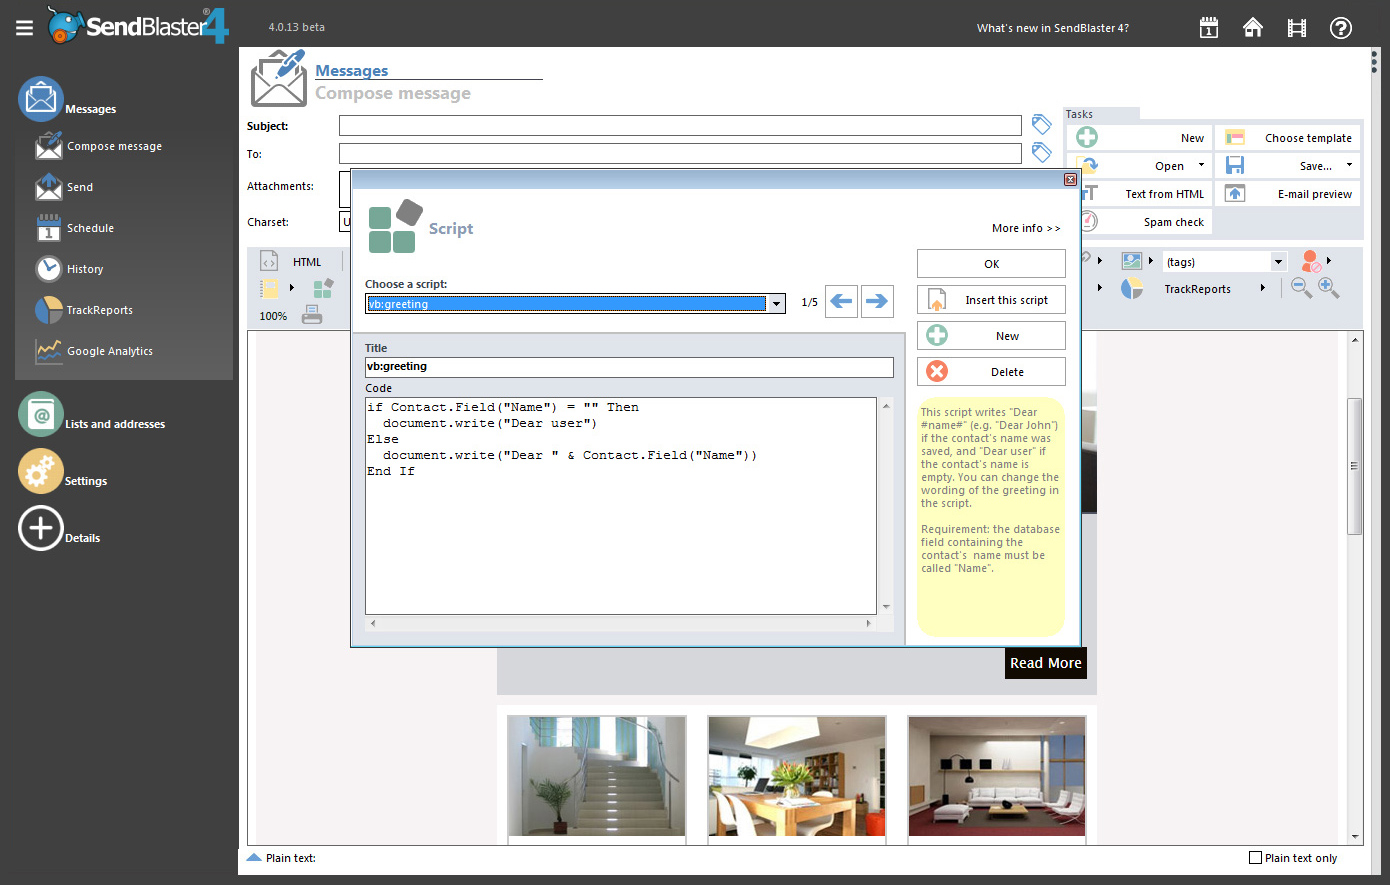
Task: Click the living room sofa thumbnail
Action: 997,776
